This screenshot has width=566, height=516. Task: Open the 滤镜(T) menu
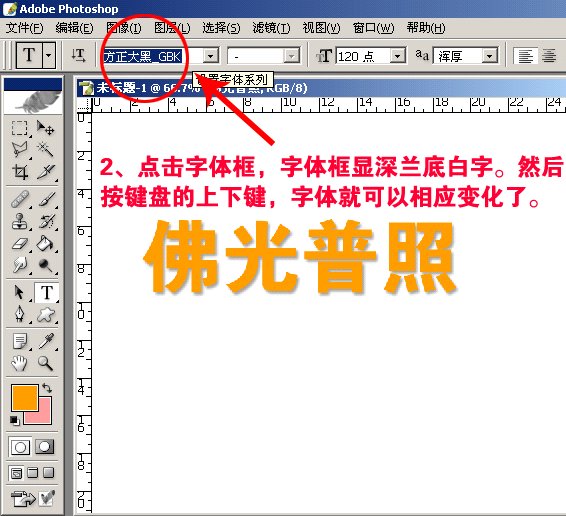point(271,28)
